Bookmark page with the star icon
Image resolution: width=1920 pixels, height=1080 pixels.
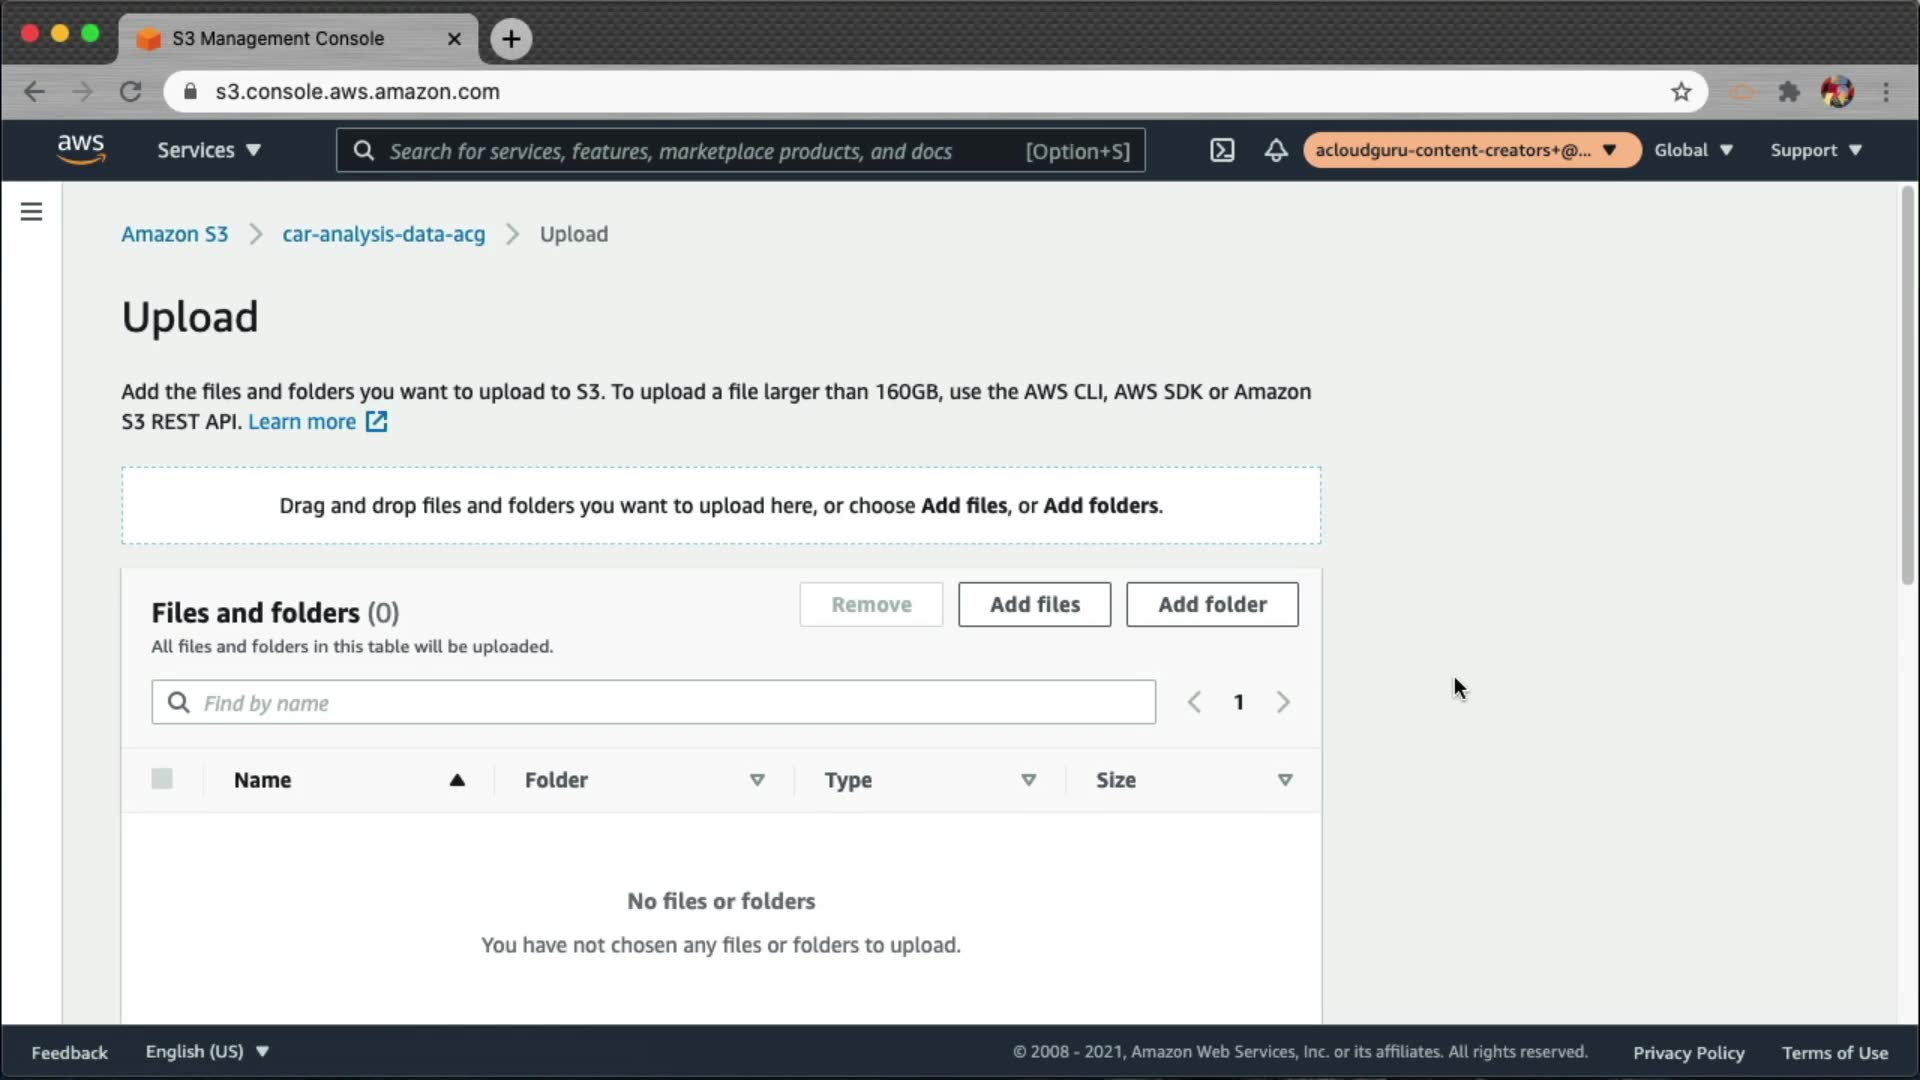coord(1681,92)
